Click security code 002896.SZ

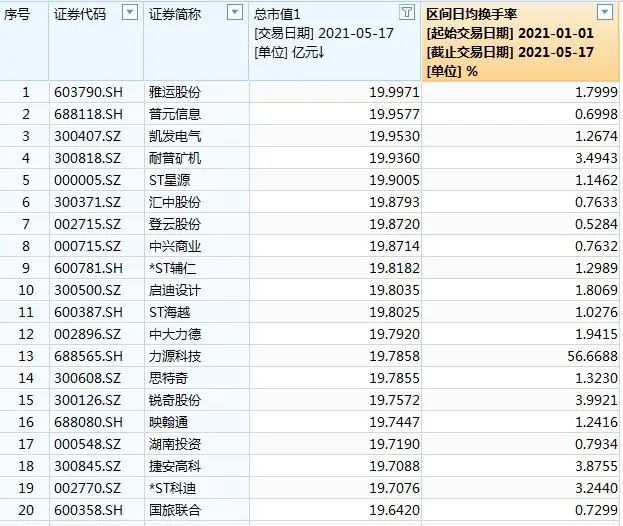pos(87,334)
